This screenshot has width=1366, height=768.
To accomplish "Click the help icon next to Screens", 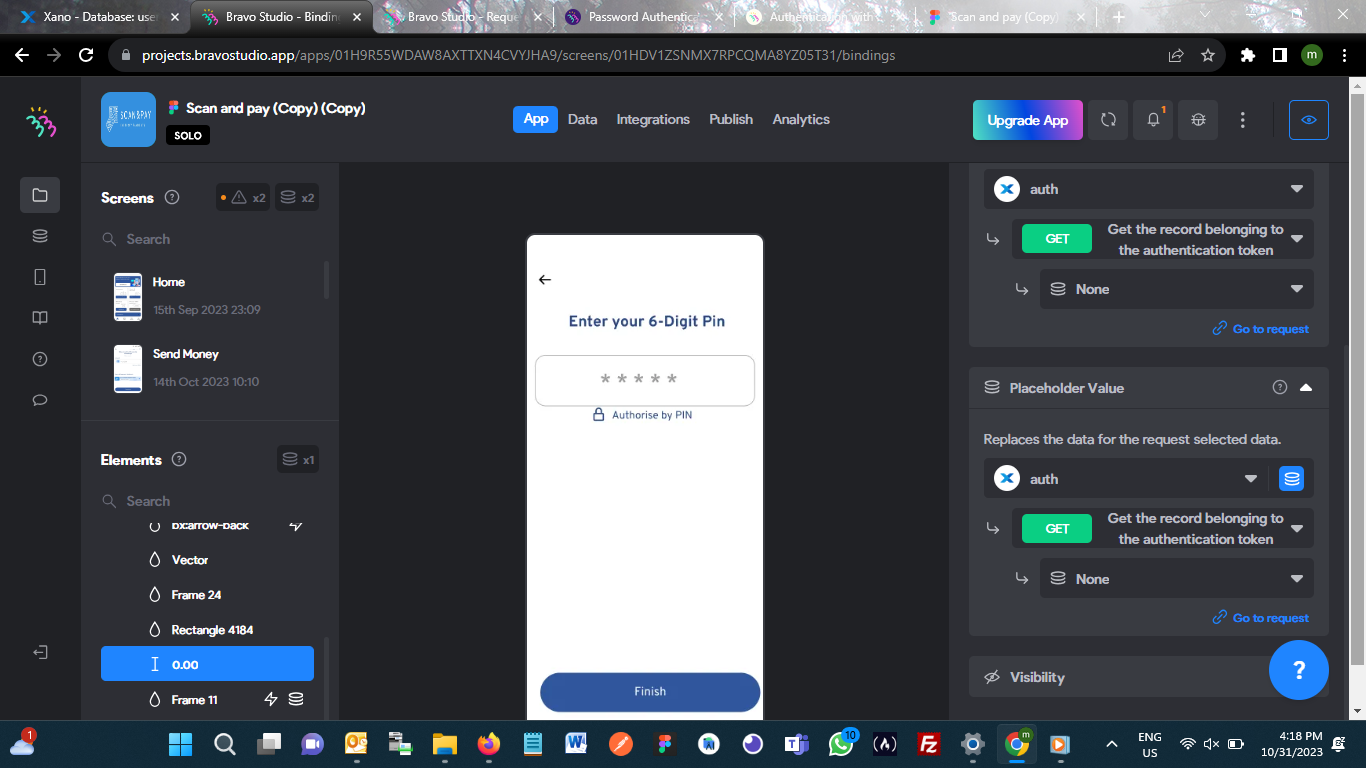I will coord(172,198).
